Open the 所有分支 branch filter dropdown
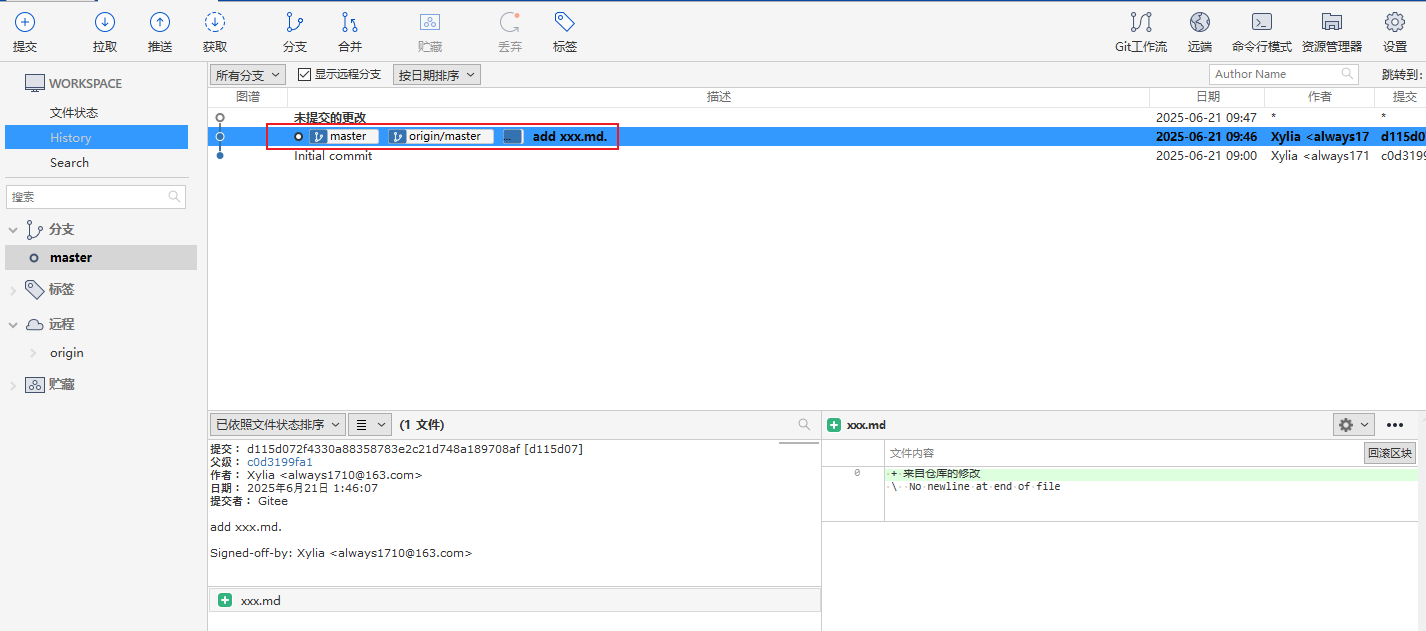1426x631 pixels. pyautogui.click(x=248, y=75)
